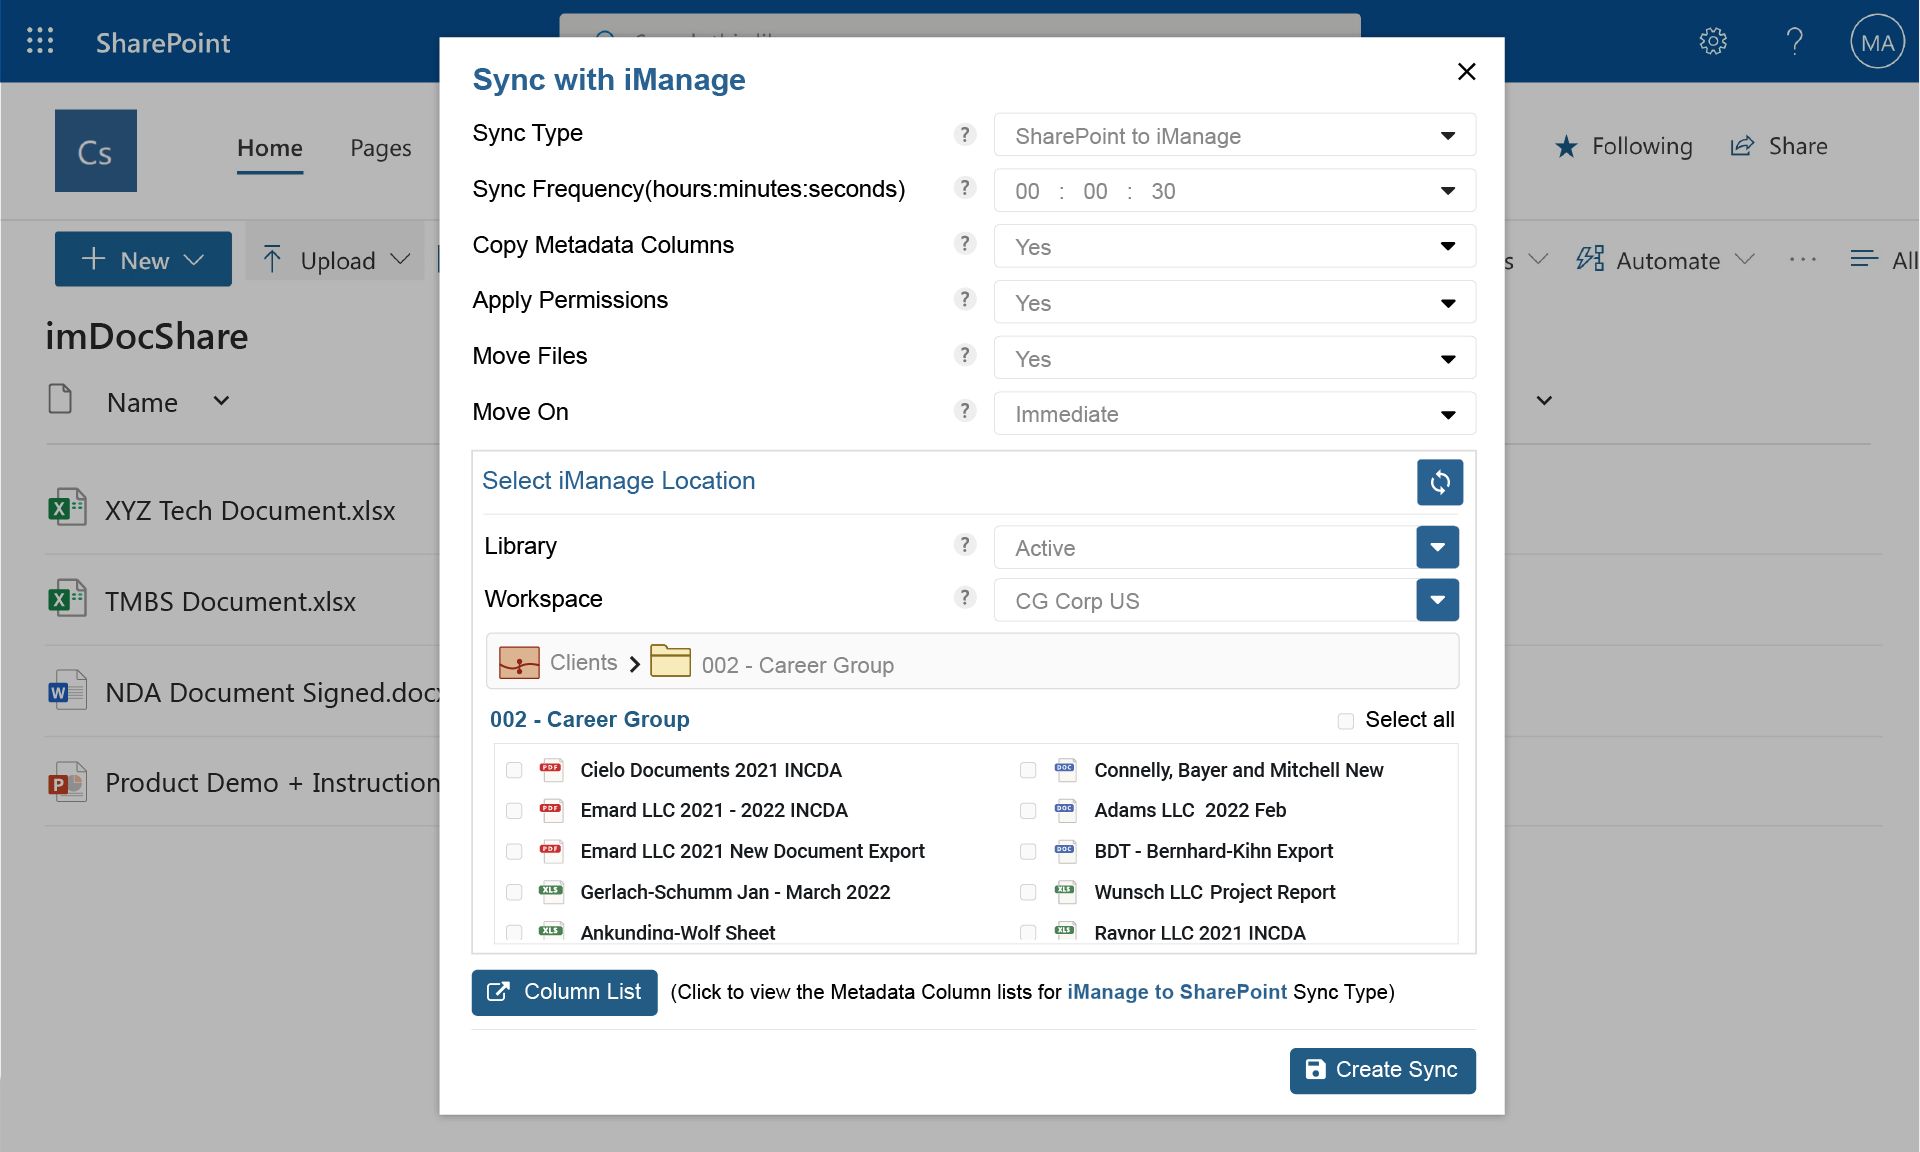Click the Column List button
The height and width of the screenshot is (1152, 1920).
click(565, 990)
